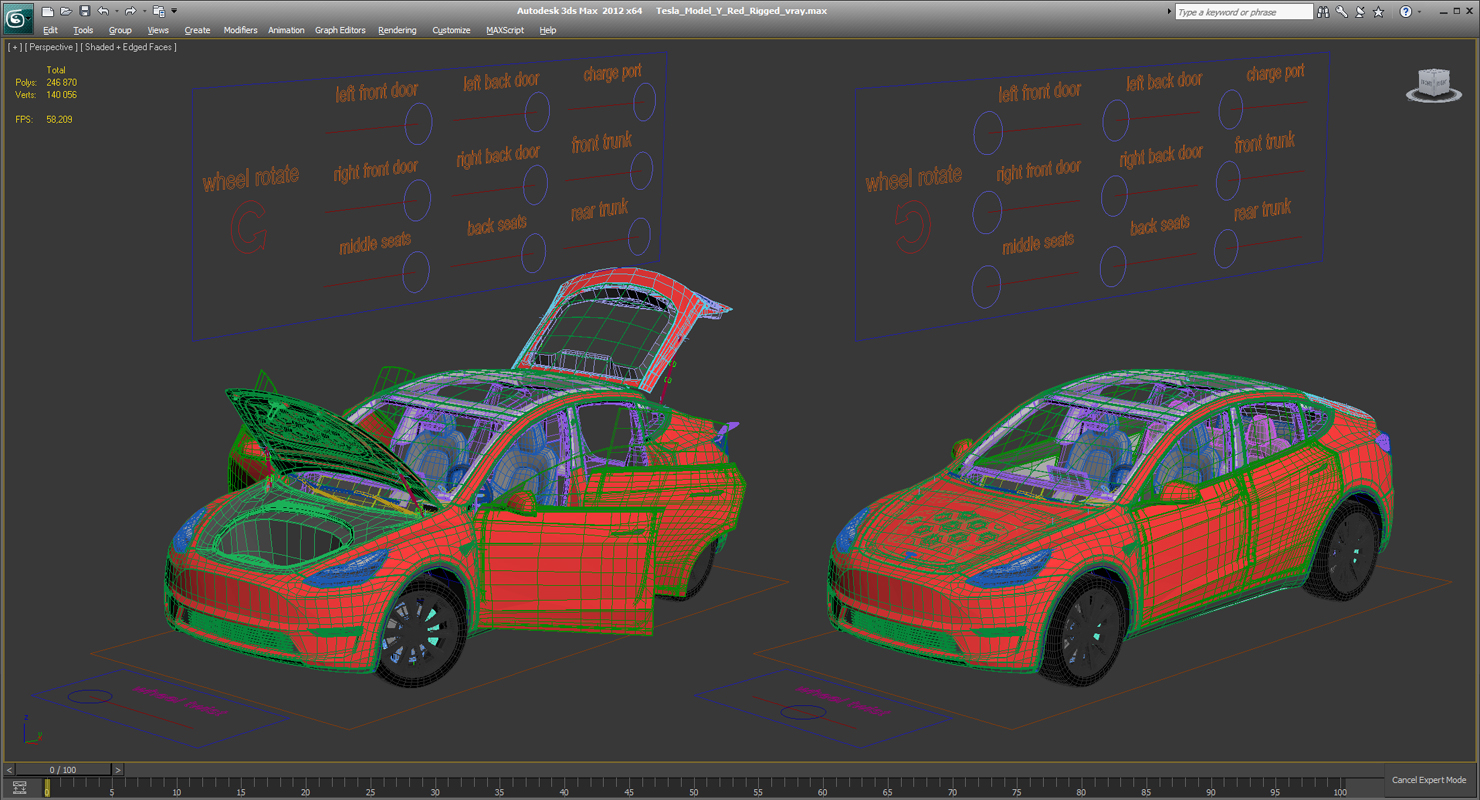The height and width of the screenshot is (800, 1480).
Task: Toggle the Open Mini Curve Editor icon
Action: (19, 788)
